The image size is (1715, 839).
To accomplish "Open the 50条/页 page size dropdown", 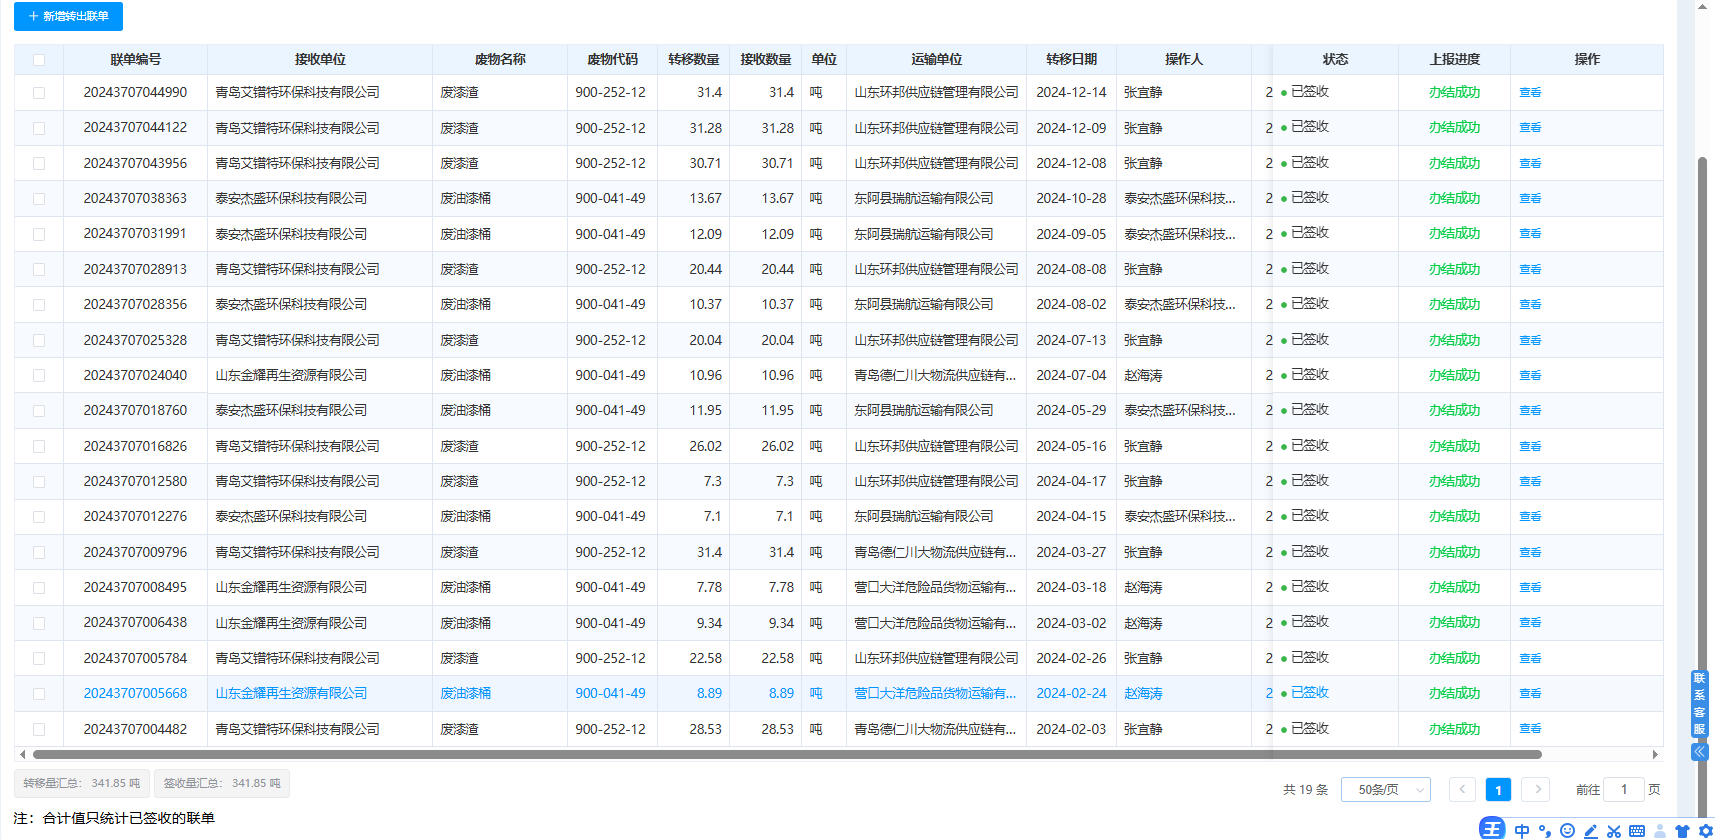I will (x=1385, y=790).
